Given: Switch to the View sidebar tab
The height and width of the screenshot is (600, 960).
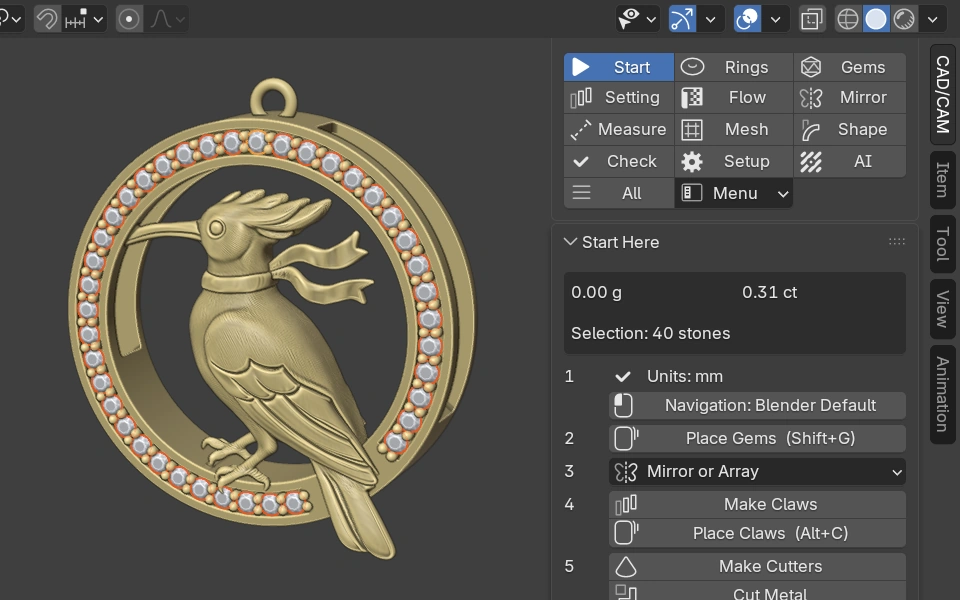Looking at the screenshot, I should point(943,309).
